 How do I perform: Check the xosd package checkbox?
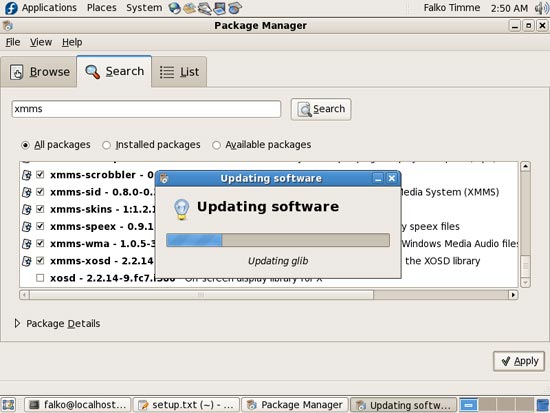[40, 278]
